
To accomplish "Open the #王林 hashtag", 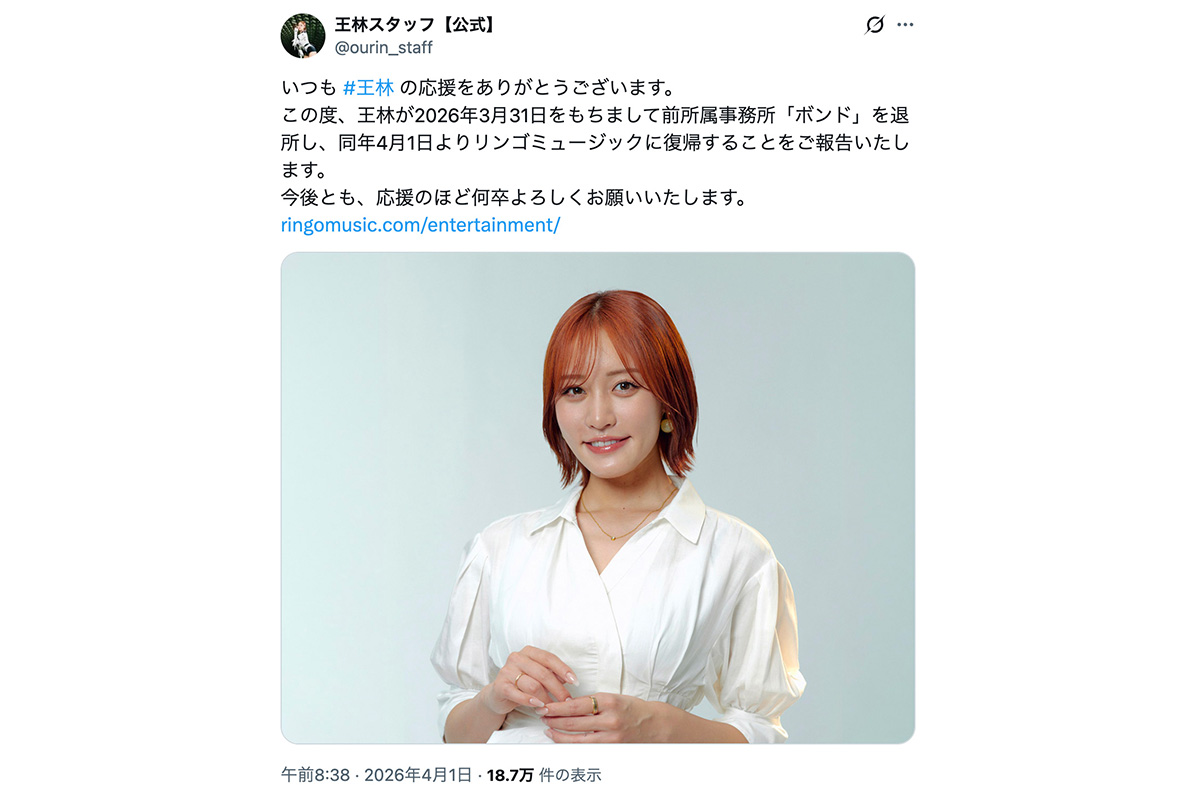I will pyautogui.click(x=368, y=87).
